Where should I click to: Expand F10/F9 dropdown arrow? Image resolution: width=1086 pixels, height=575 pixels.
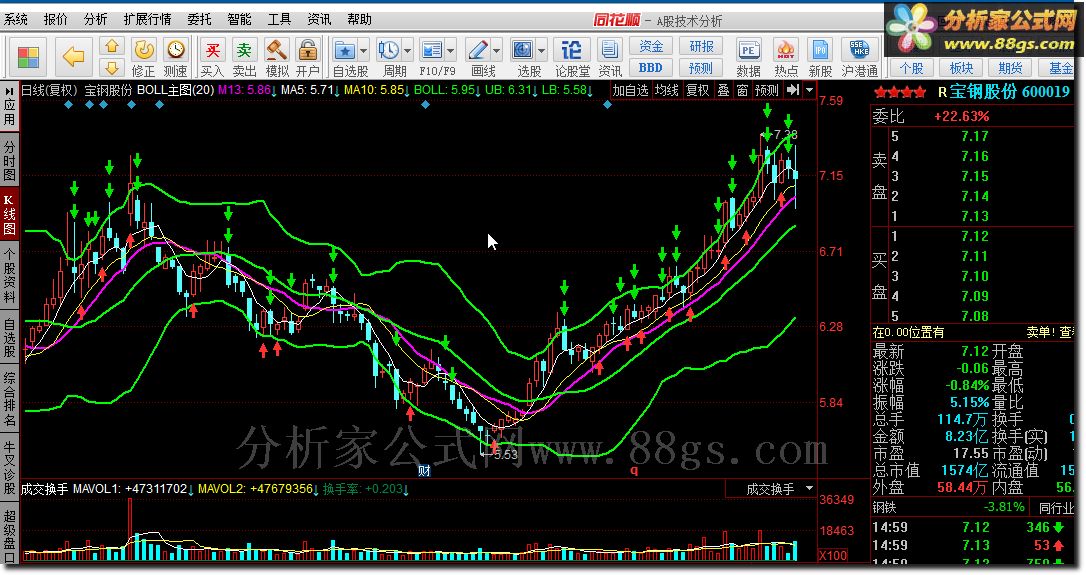[x=450, y=51]
